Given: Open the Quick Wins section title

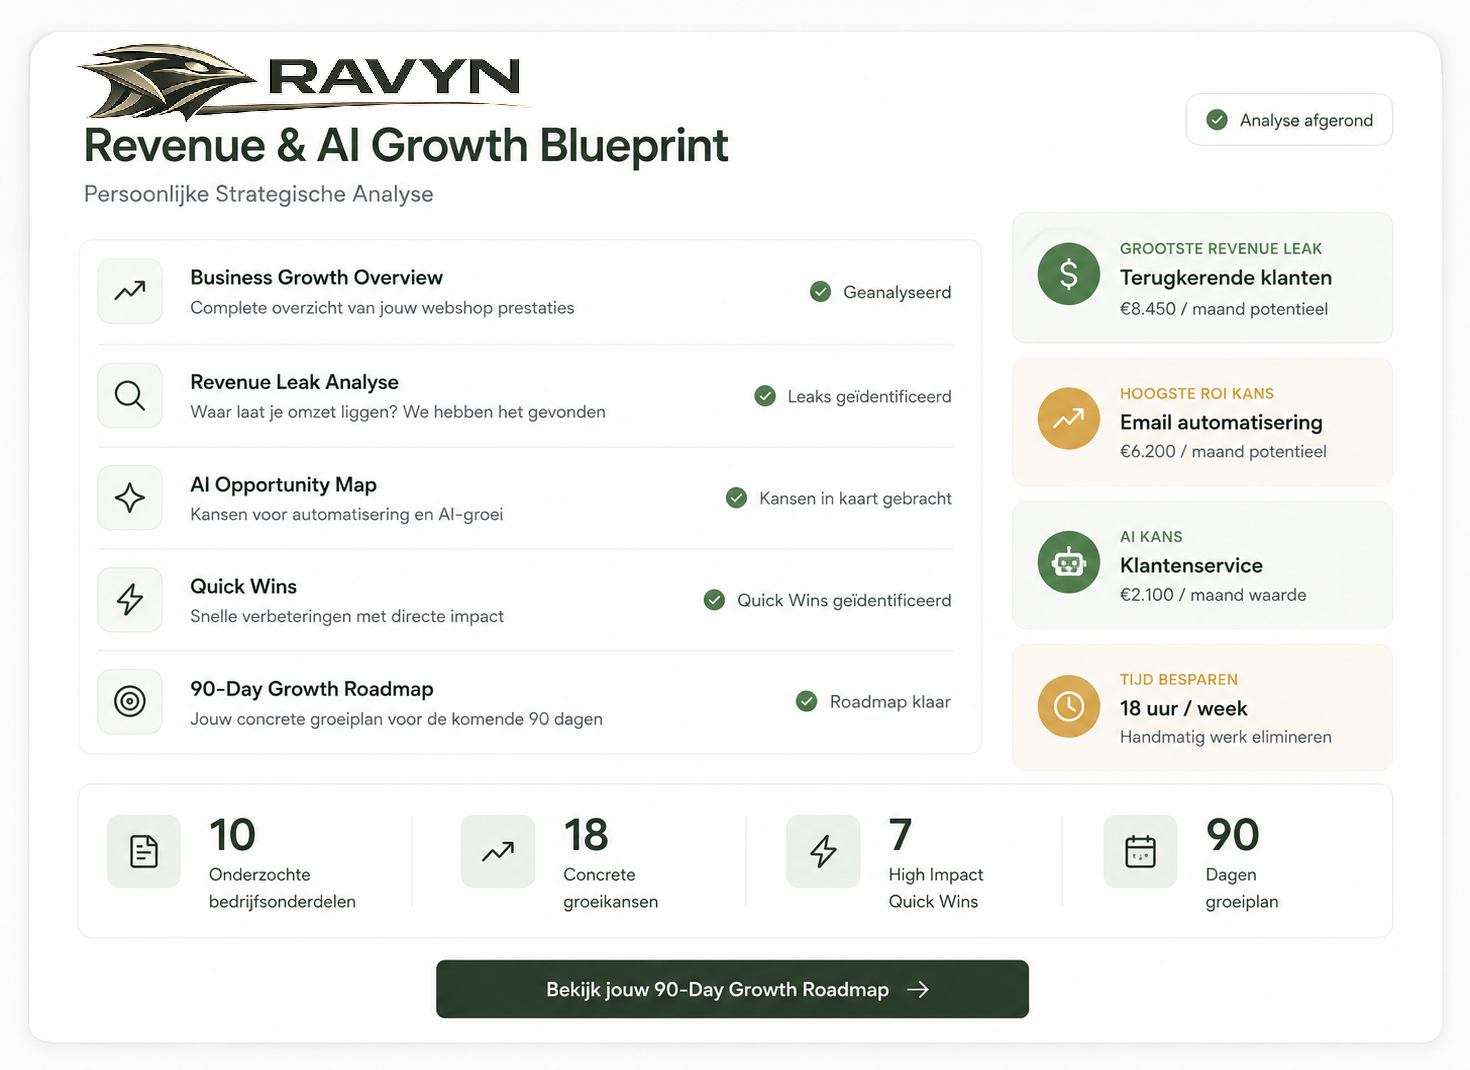Looking at the screenshot, I should click(x=243, y=586).
